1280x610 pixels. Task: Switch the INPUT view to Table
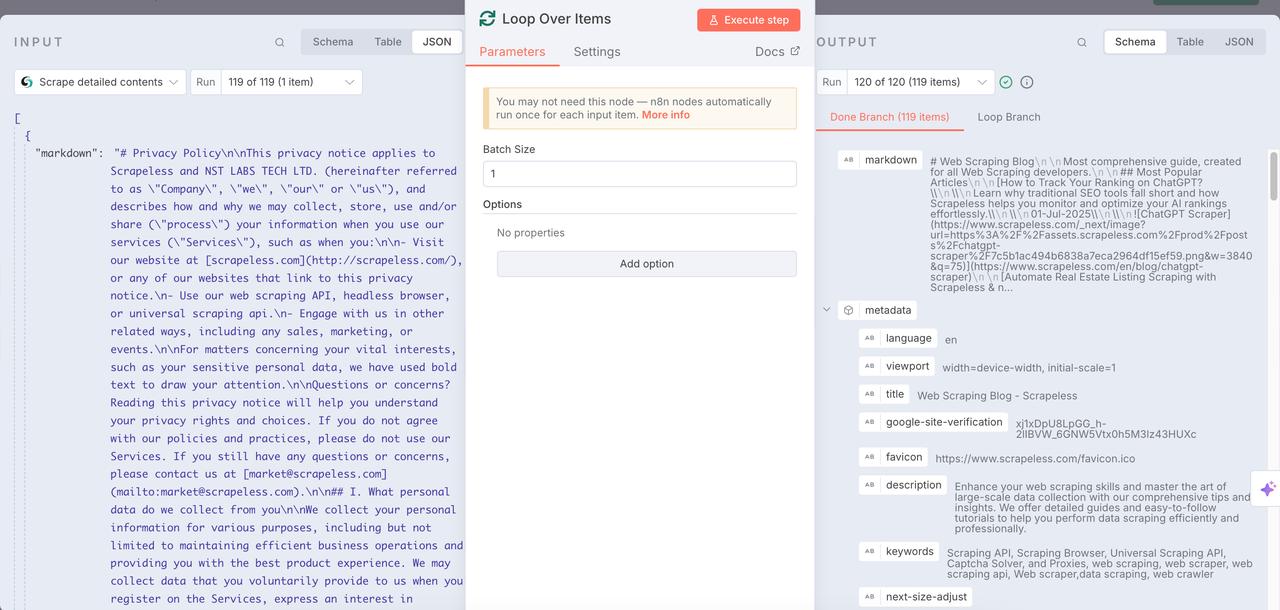(x=388, y=42)
